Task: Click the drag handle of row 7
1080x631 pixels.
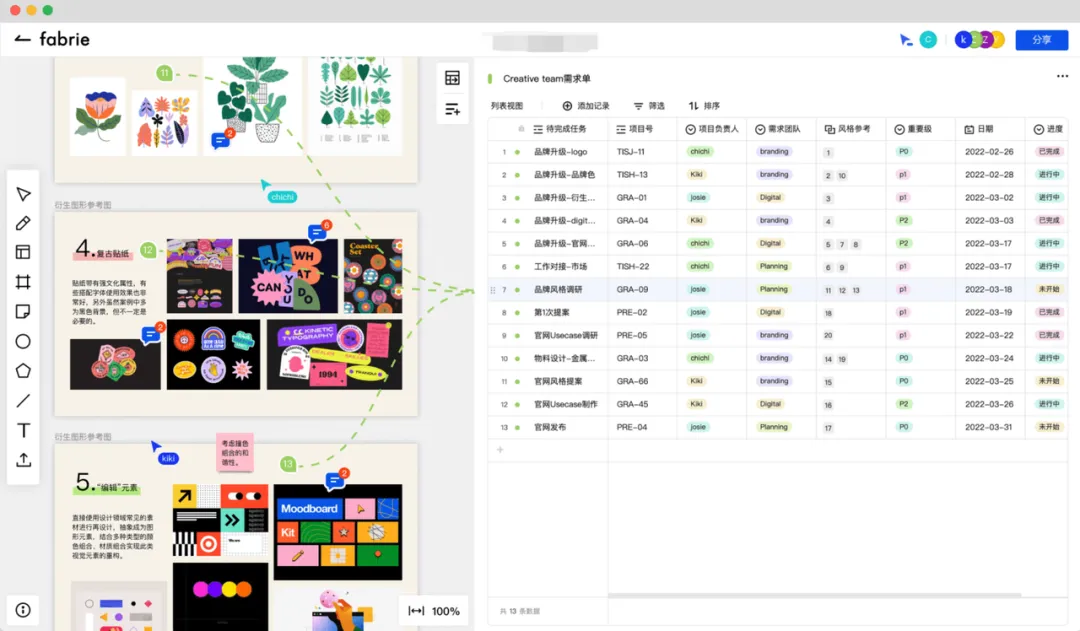Action: (492, 290)
